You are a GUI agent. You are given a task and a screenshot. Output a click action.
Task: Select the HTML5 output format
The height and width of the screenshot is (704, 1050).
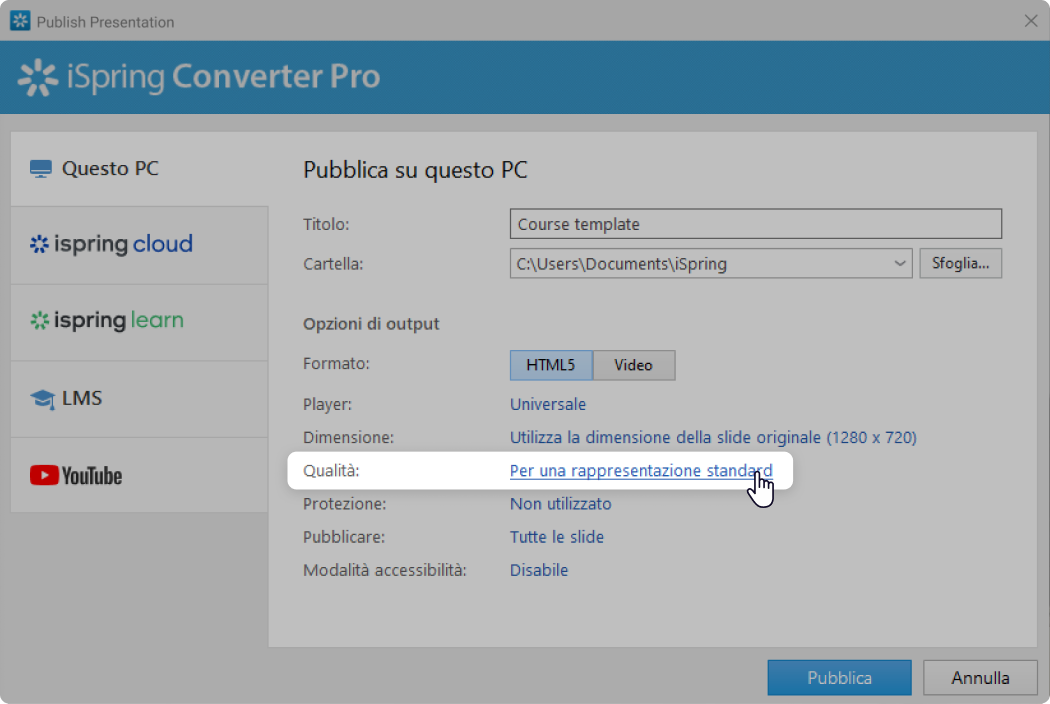point(551,365)
